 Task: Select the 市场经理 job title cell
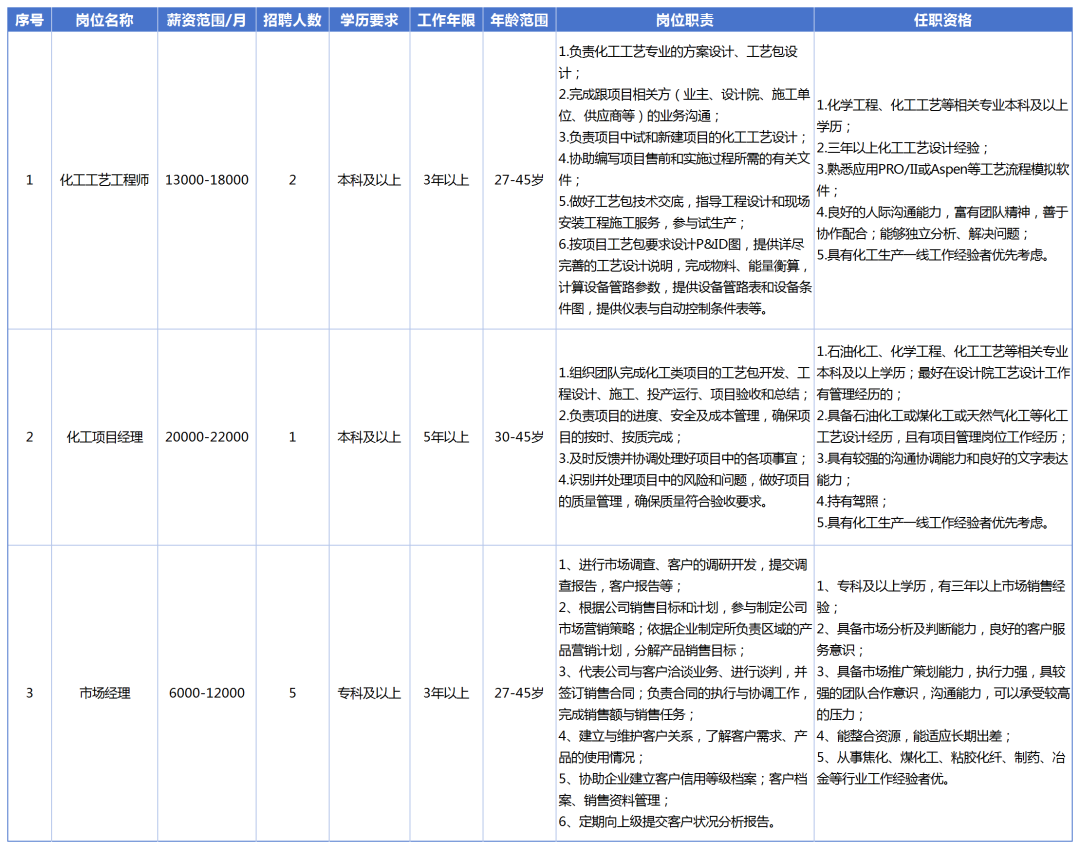[x=104, y=693]
